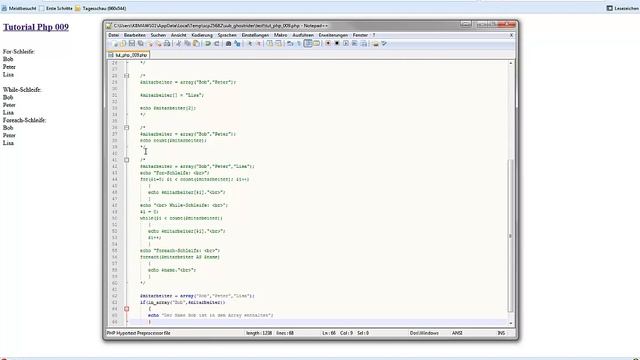This screenshot has height=360, width=640.
Task: Click the Paste clipboard toolbar icon
Action: 196,44
